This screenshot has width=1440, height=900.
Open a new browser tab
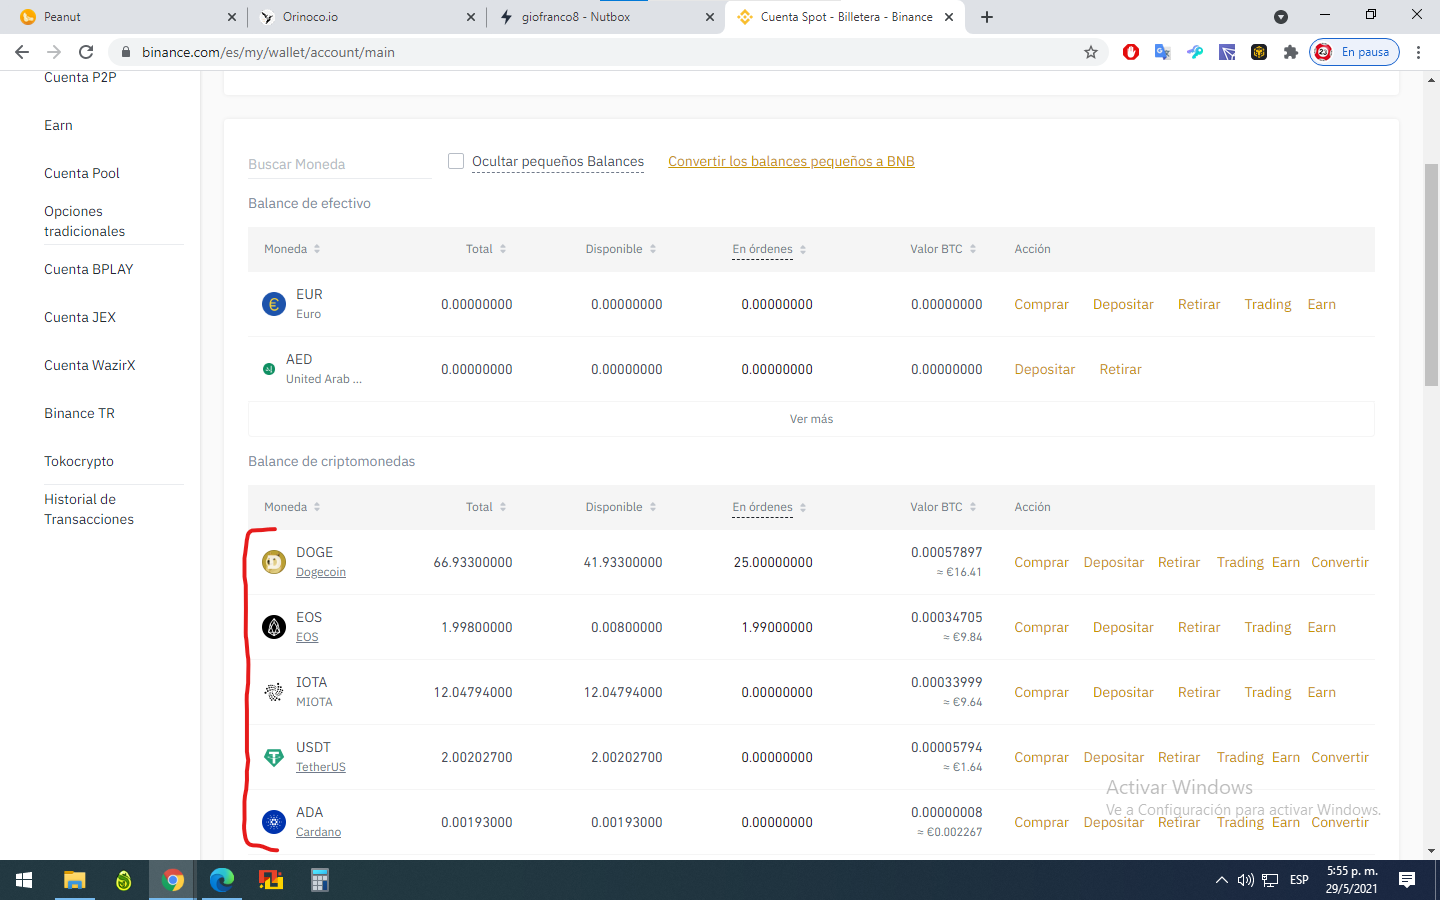click(987, 17)
